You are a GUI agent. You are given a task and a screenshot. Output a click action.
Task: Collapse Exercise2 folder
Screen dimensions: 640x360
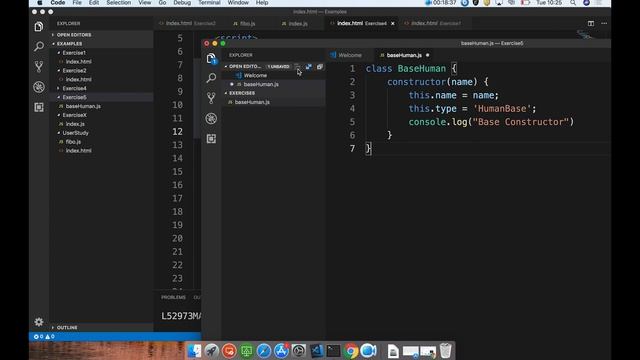click(59, 71)
